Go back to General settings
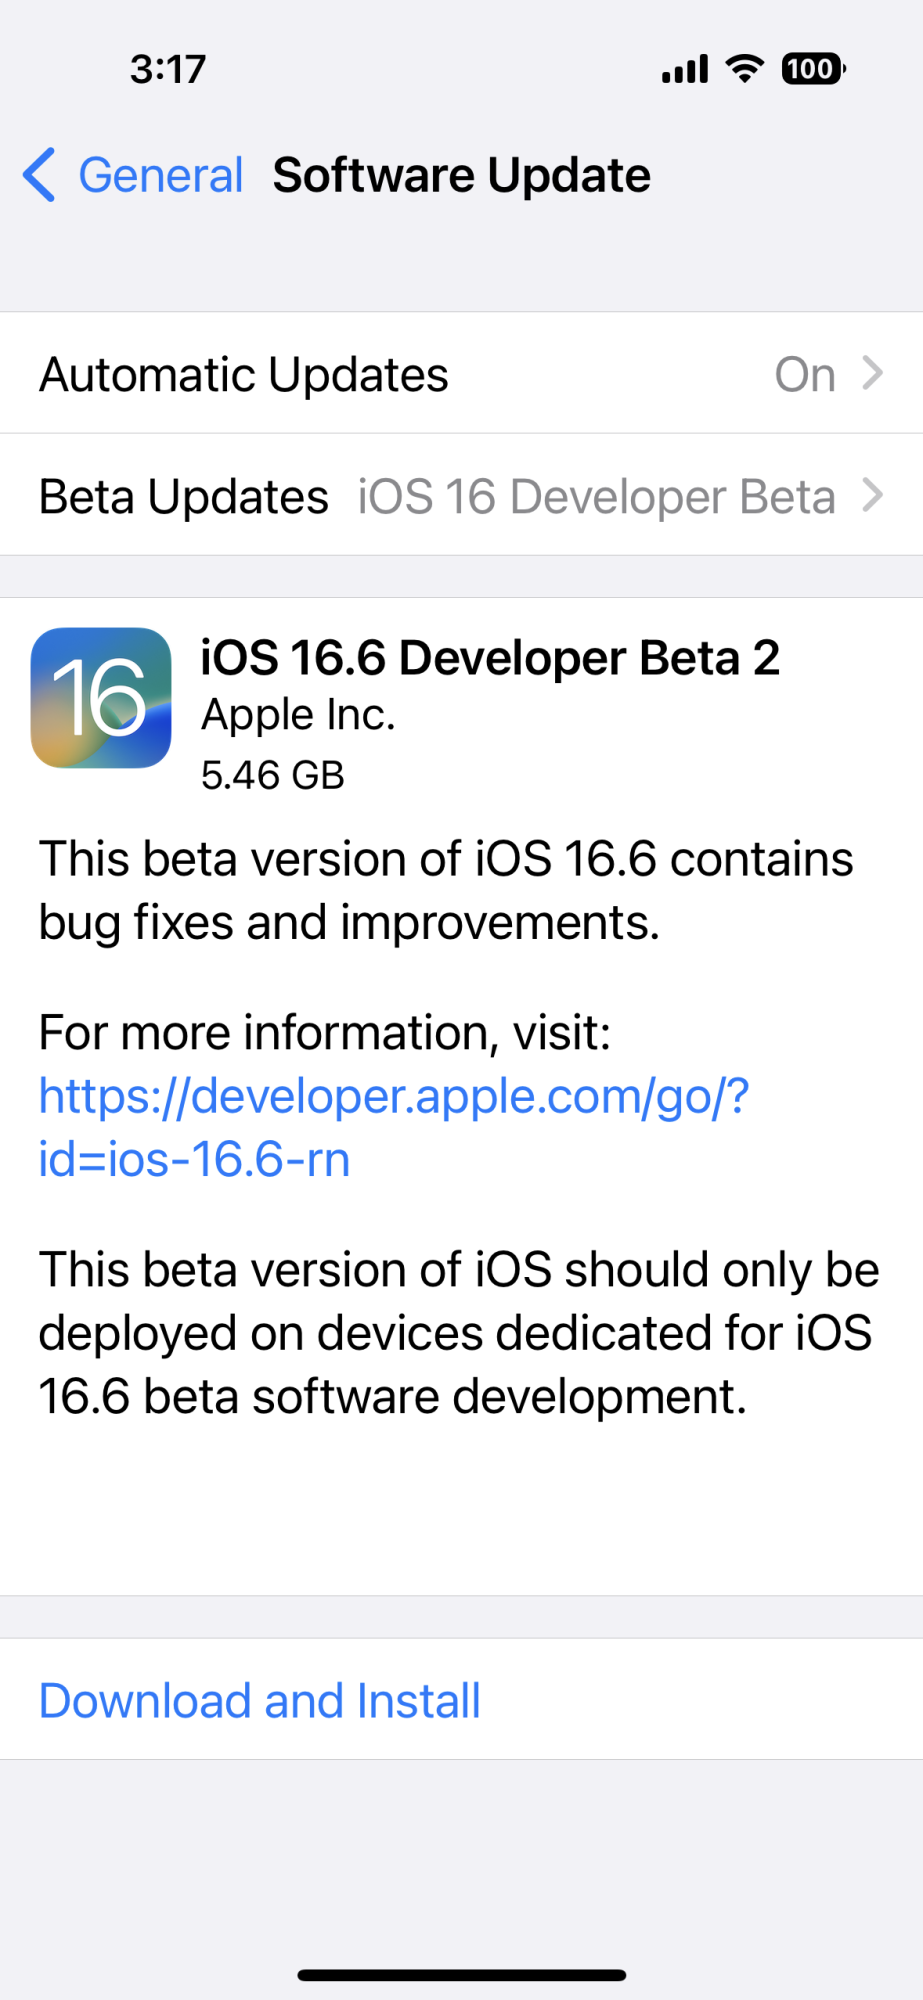Image resolution: width=923 pixels, height=2000 pixels. pos(160,176)
